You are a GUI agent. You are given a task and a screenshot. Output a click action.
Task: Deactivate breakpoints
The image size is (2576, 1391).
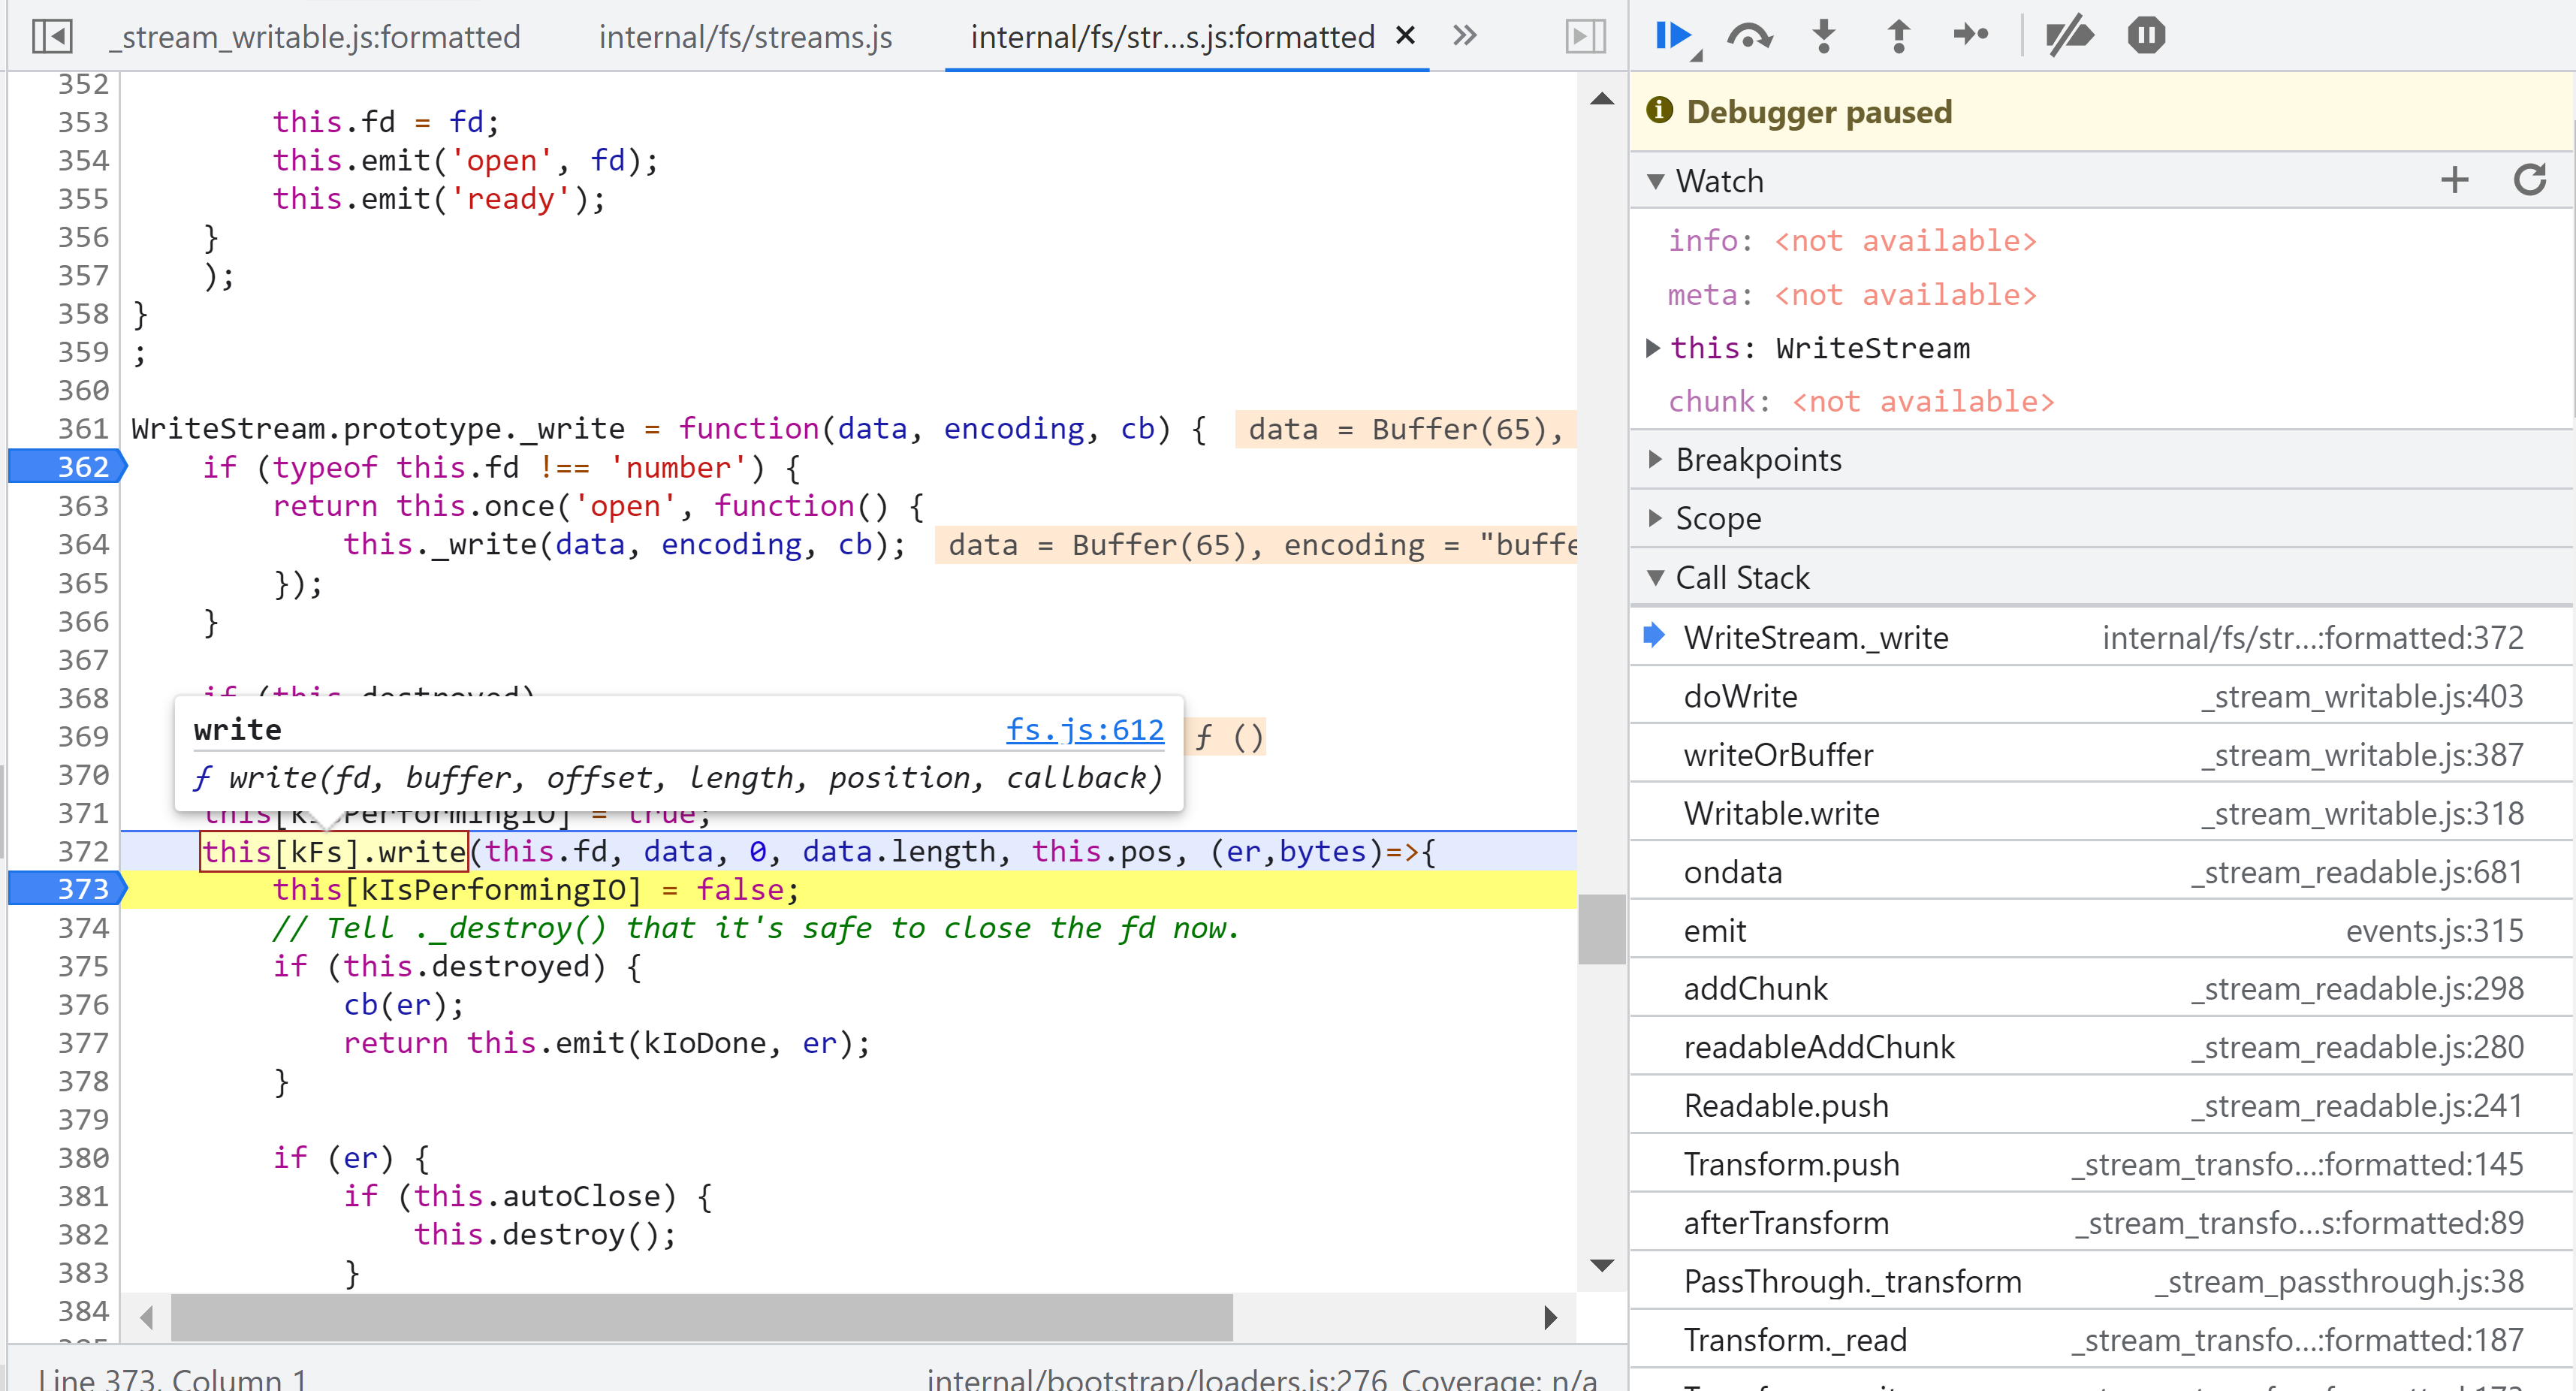pos(2069,36)
